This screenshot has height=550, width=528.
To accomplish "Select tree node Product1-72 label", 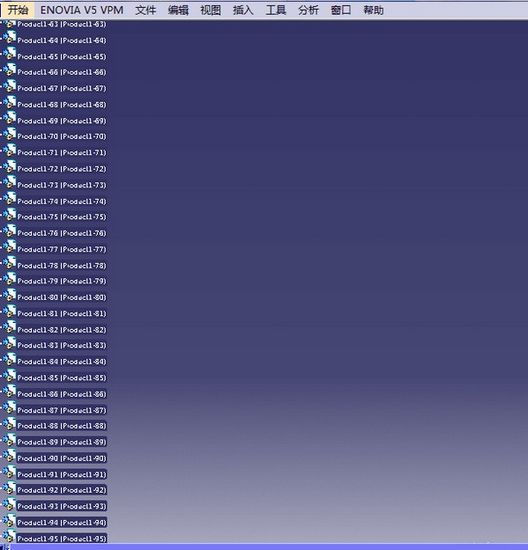I will pos(62,169).
